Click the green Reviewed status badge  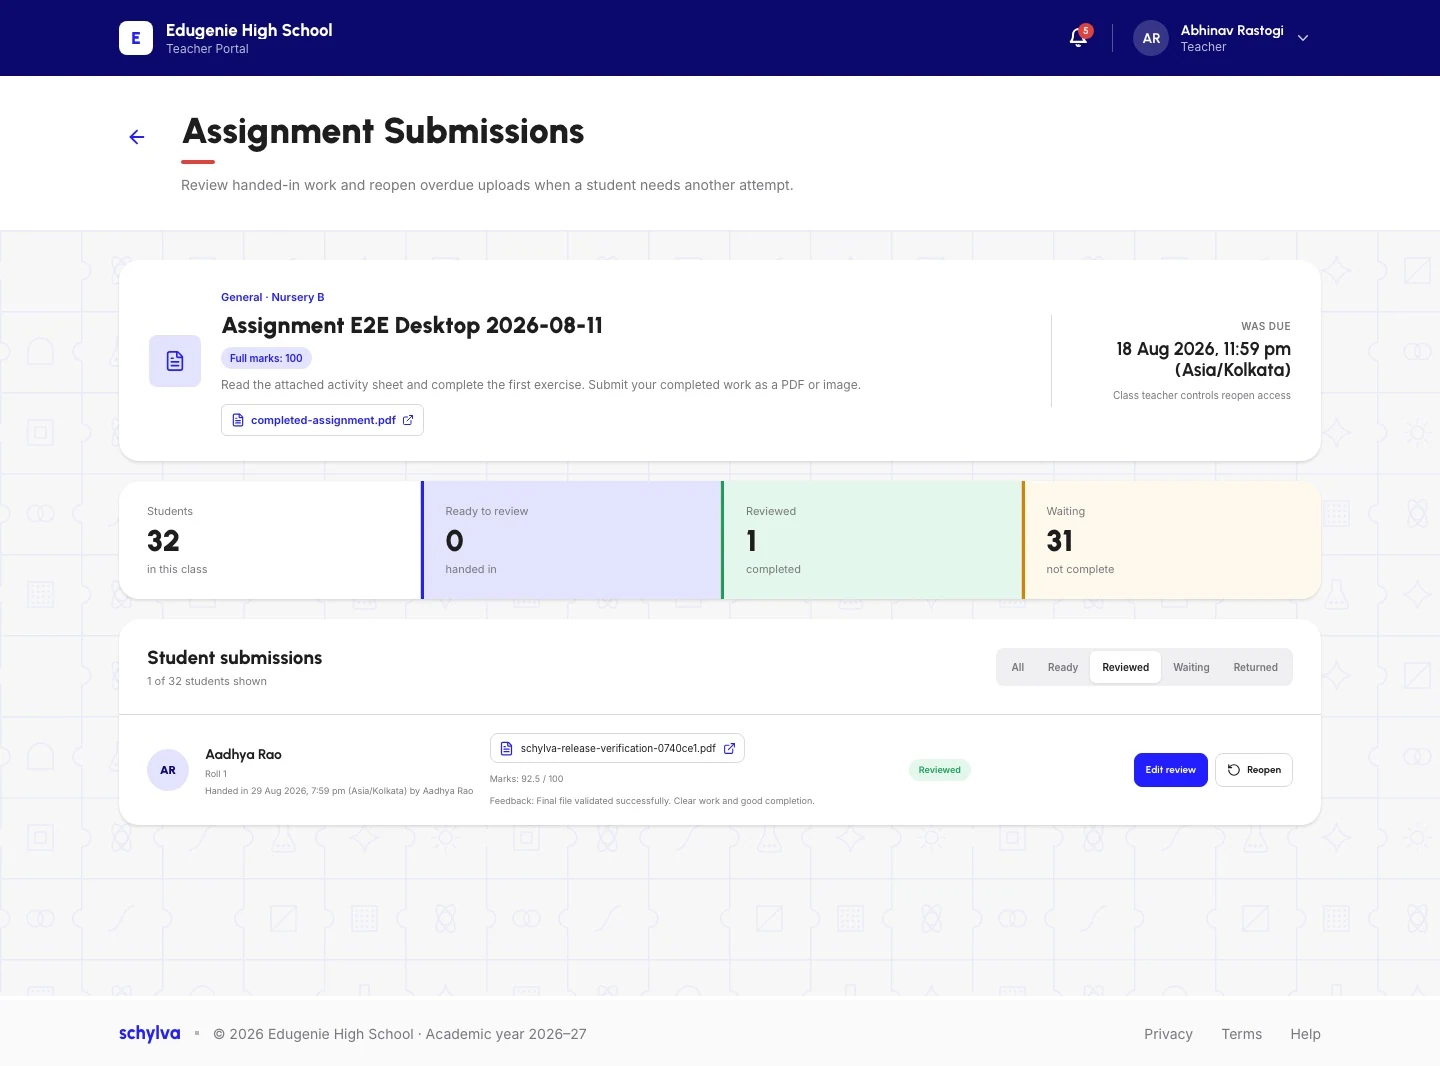[x=940, y=770]
